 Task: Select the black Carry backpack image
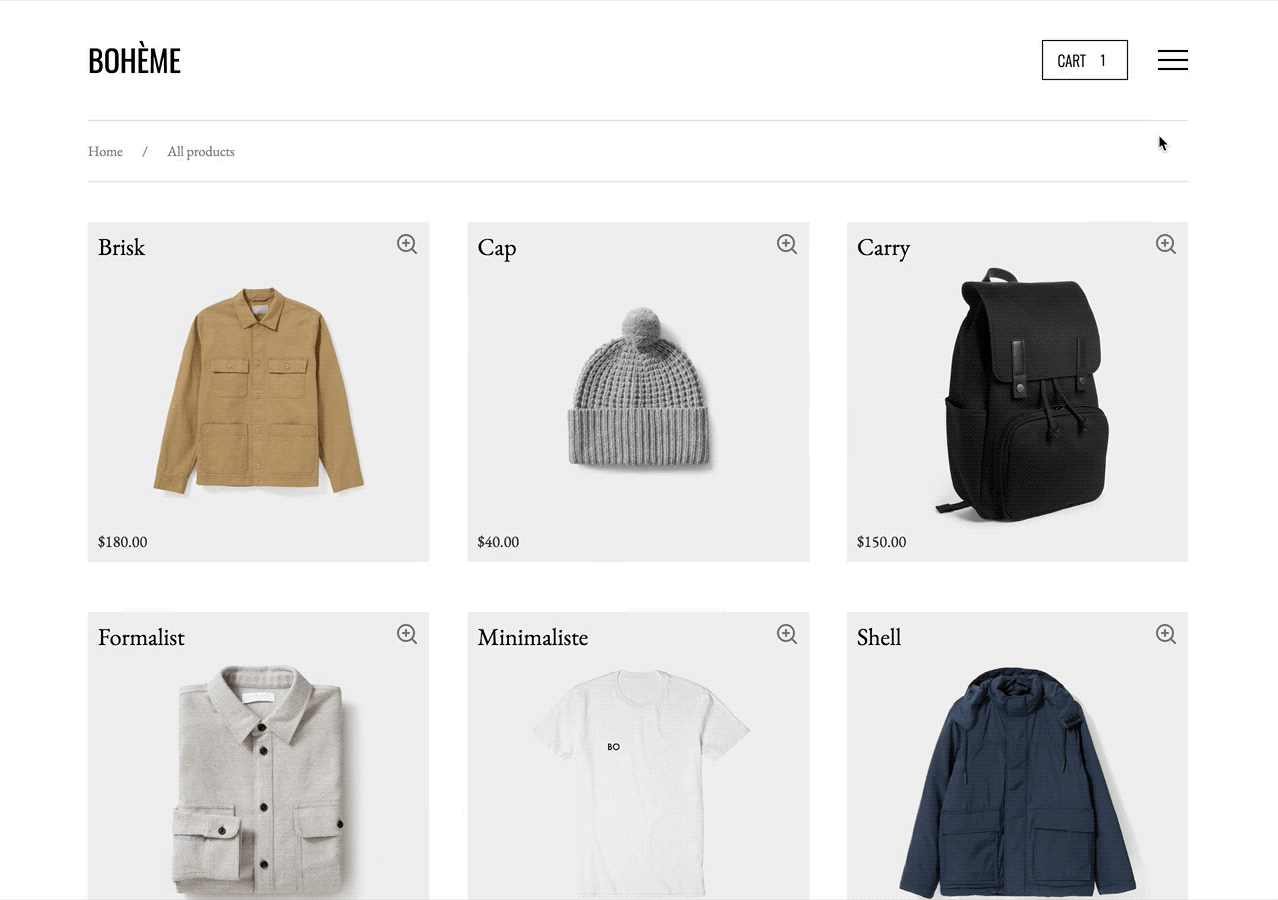[1020, 393]
